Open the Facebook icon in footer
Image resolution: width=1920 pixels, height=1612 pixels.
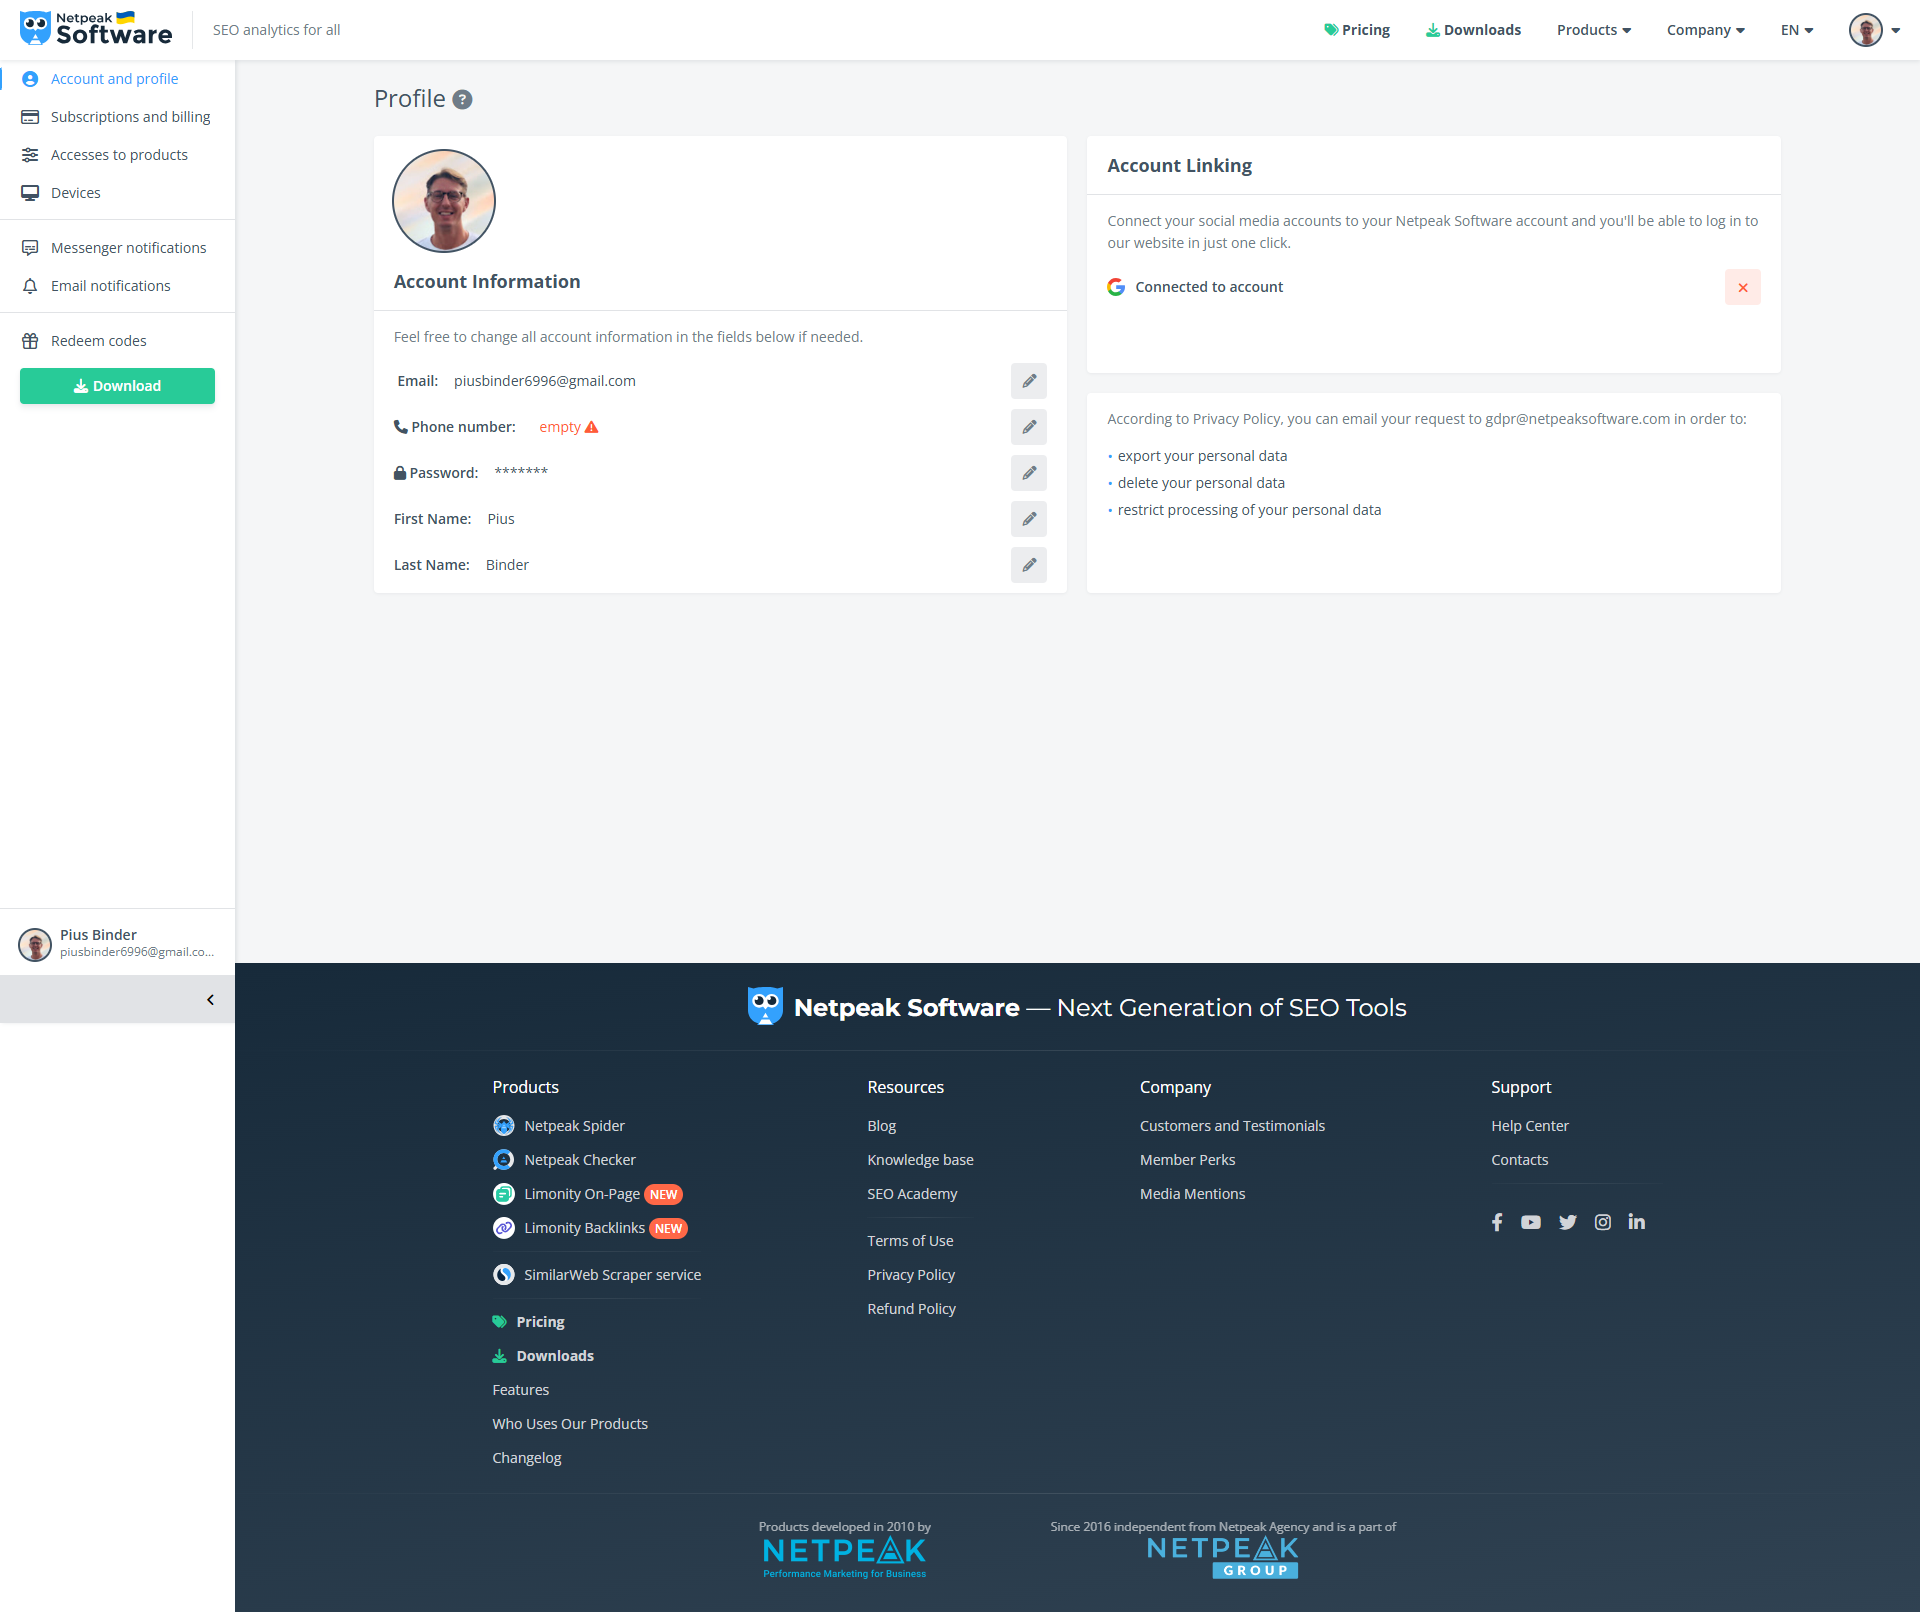[x=1497, y=1222]
